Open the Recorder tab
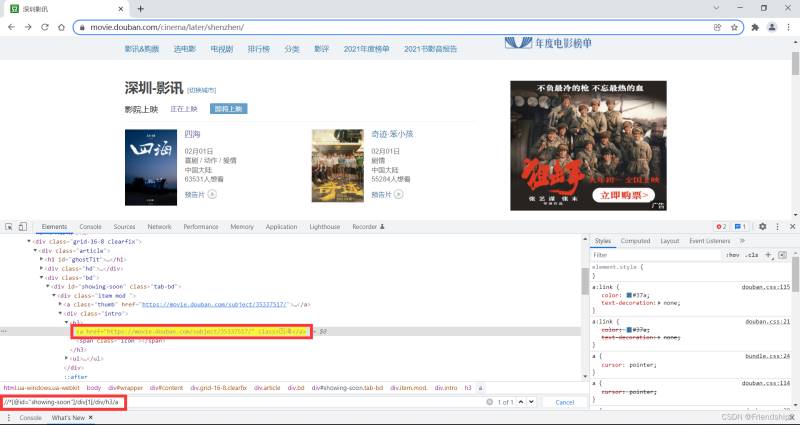Screen dimensions: 800x425 [368, 227]
